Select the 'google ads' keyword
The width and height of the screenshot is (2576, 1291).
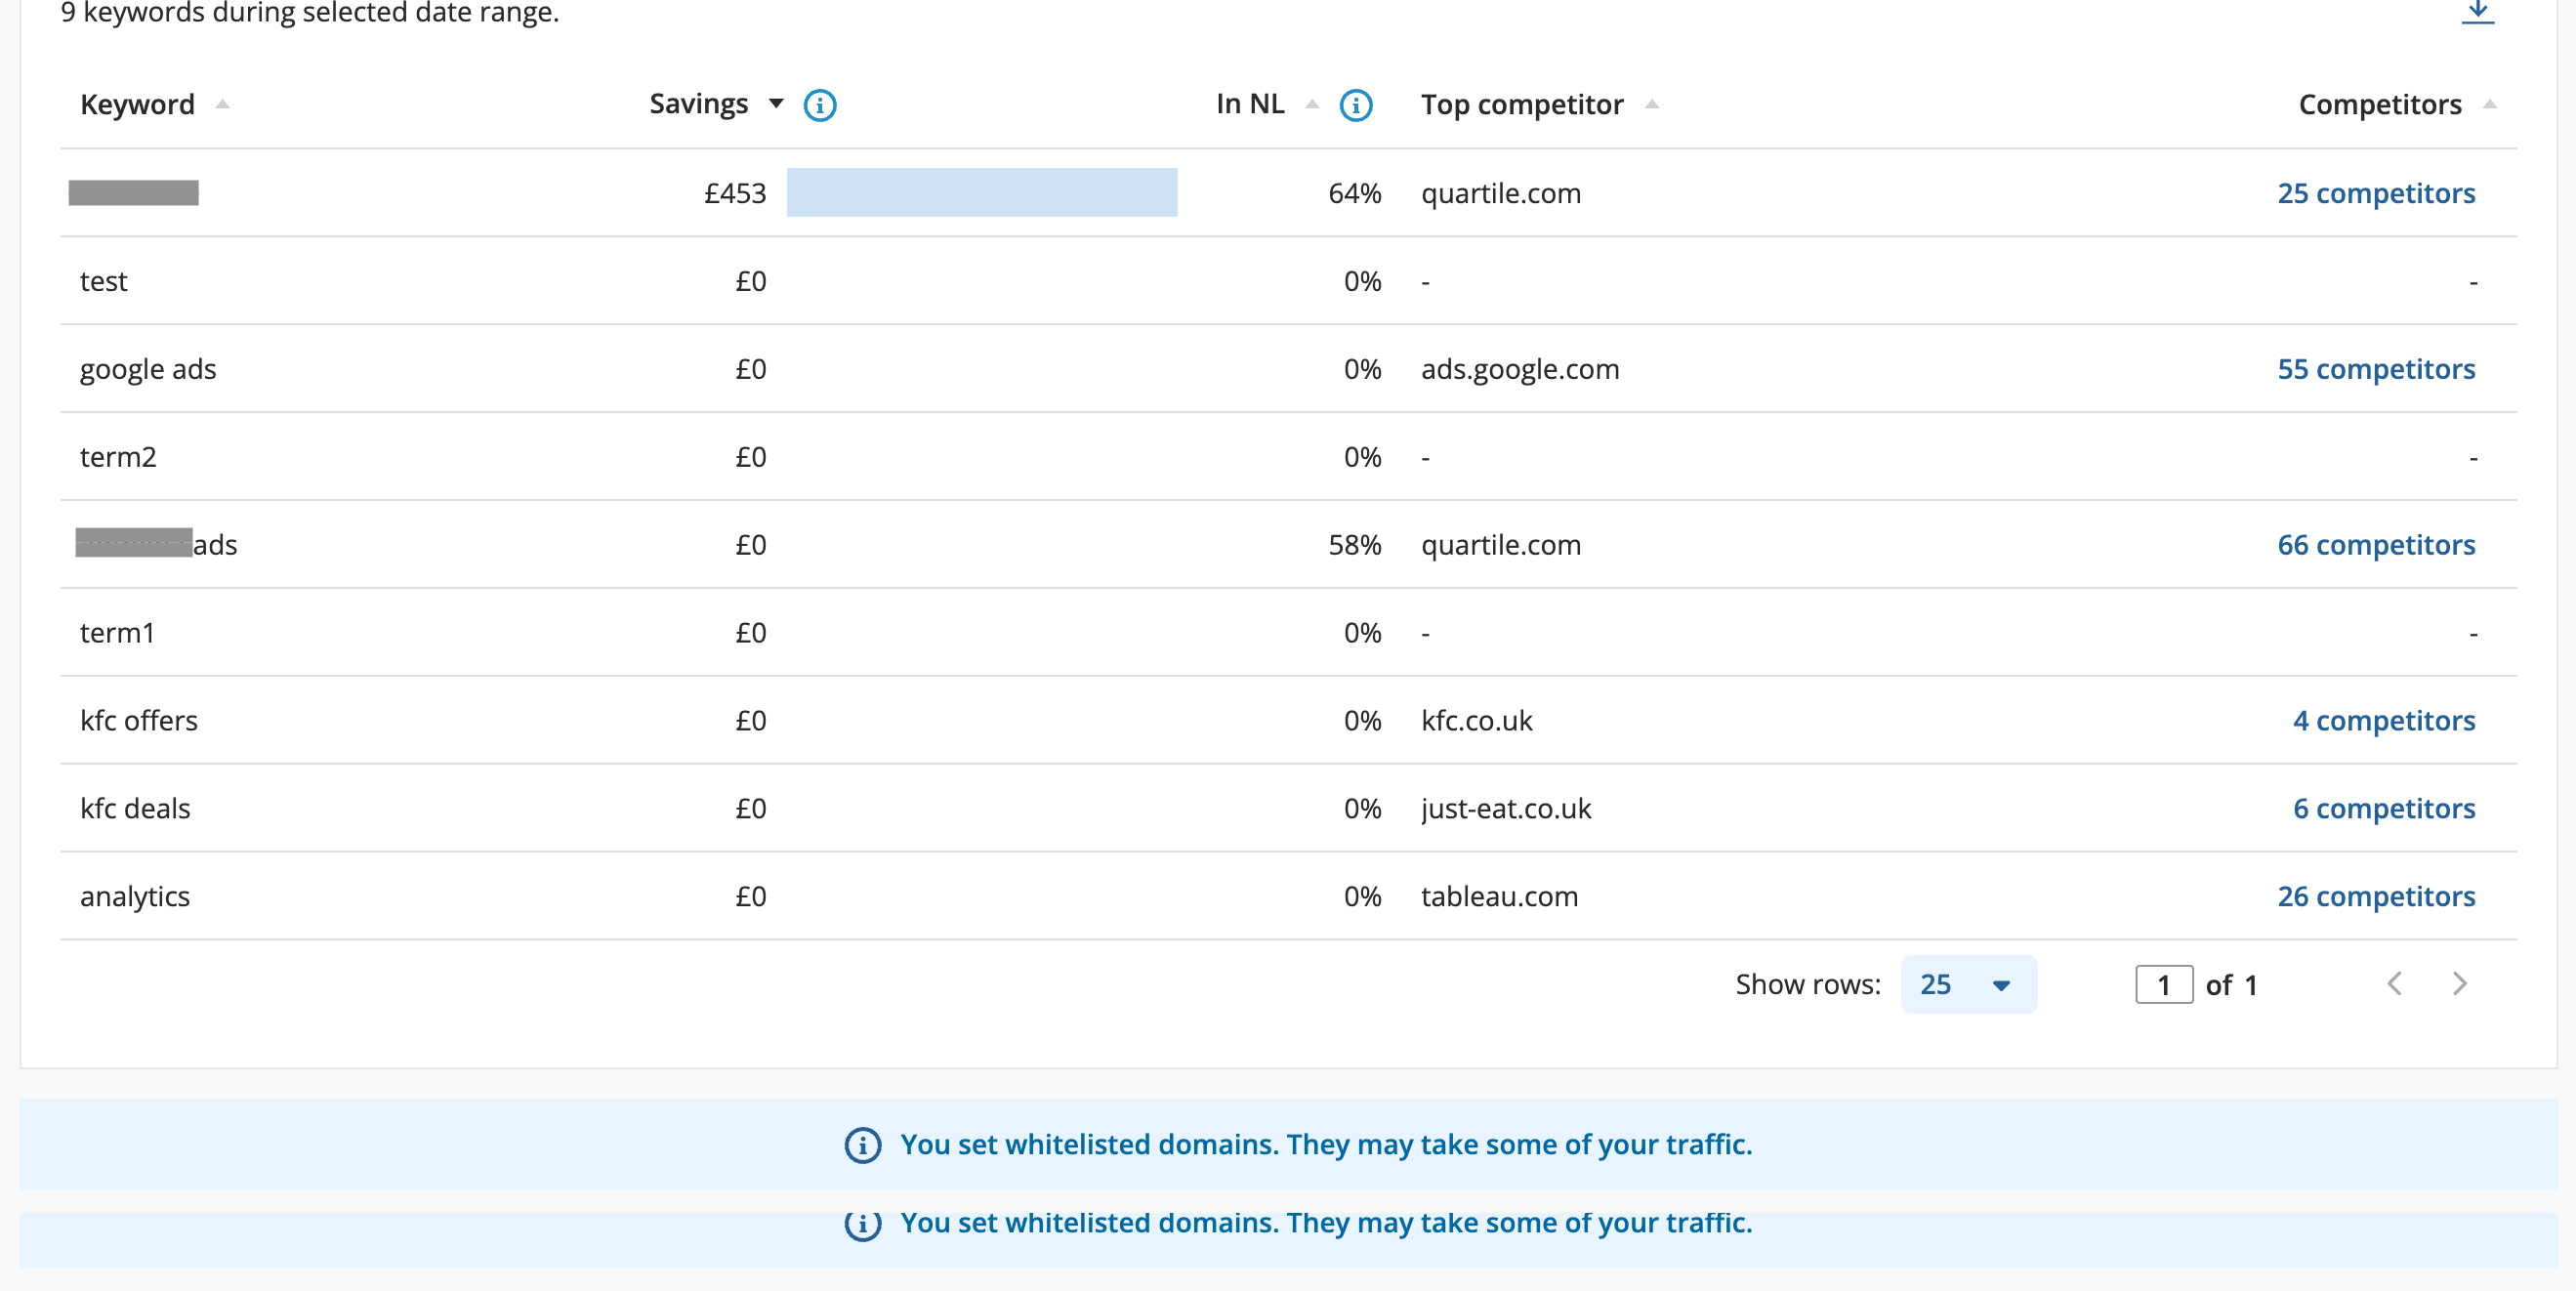tap(148, 369)
